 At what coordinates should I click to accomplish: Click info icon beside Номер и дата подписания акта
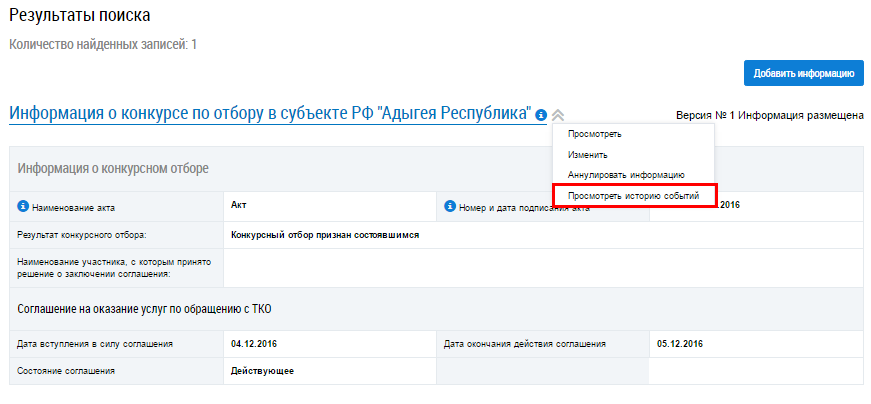[449, 207]
